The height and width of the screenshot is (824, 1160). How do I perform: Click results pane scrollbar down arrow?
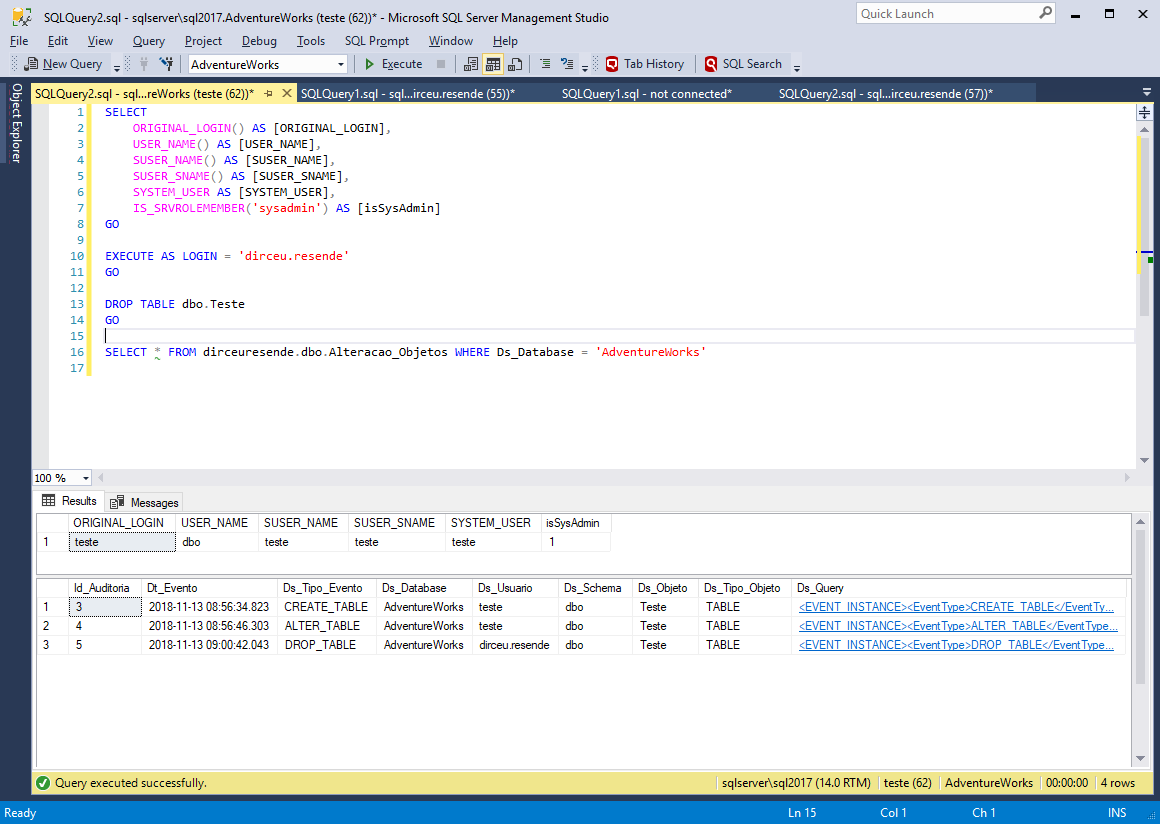(1140, 759)
